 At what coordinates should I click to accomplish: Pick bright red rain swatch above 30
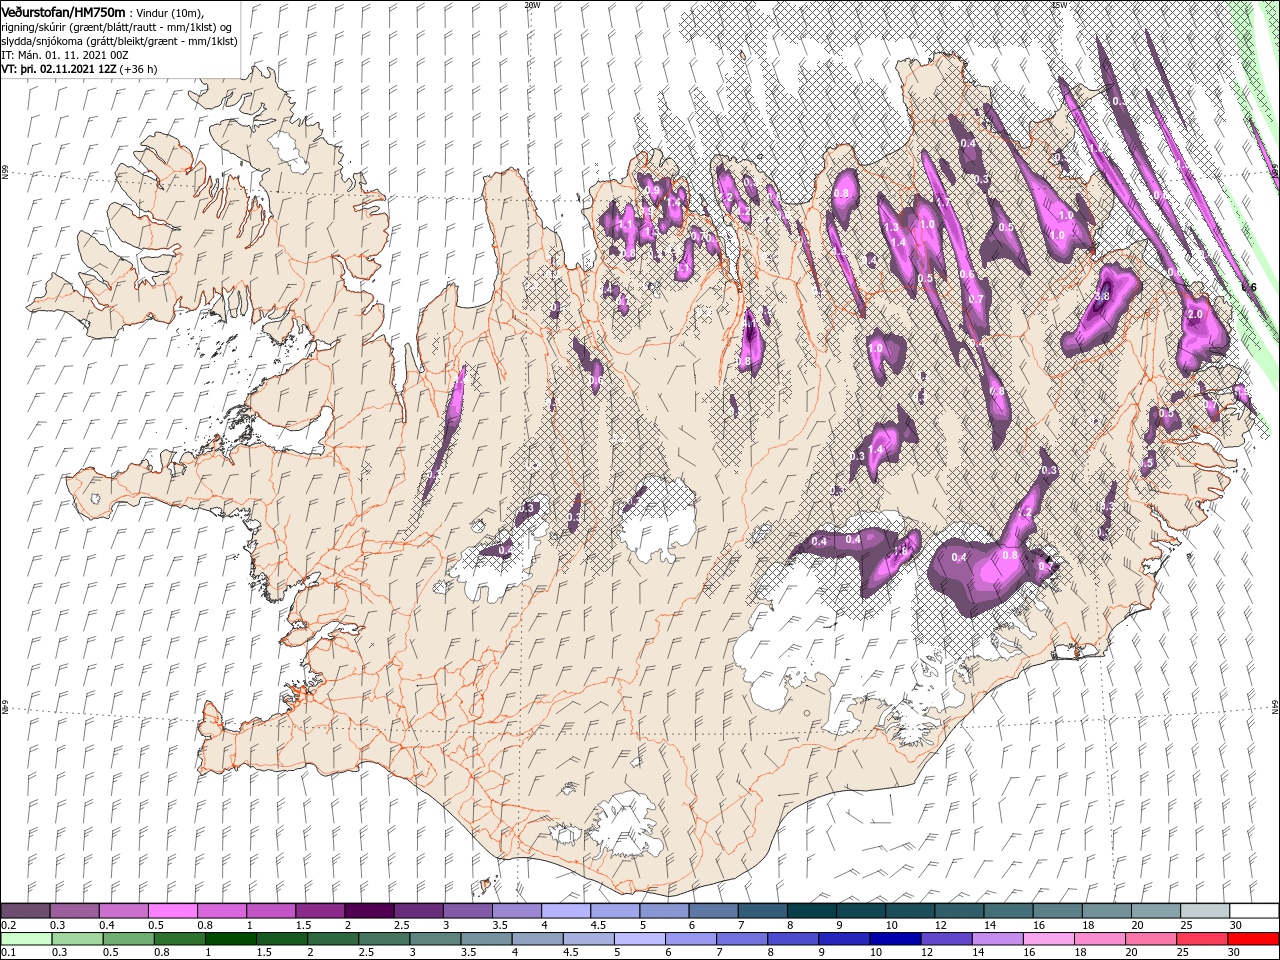pyautogui.click(x=1254, y=939)
